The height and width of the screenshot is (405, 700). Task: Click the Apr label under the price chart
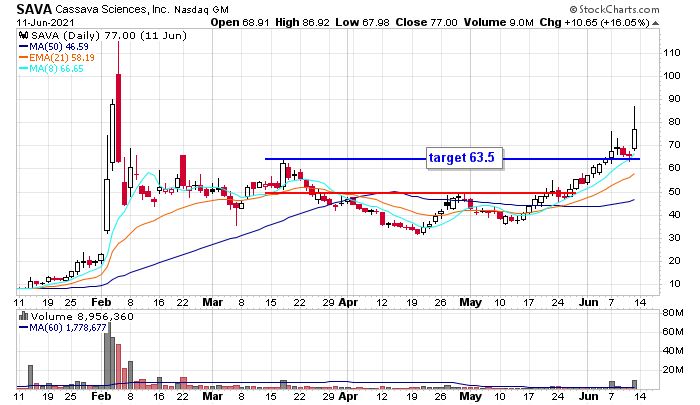(348, 302)
